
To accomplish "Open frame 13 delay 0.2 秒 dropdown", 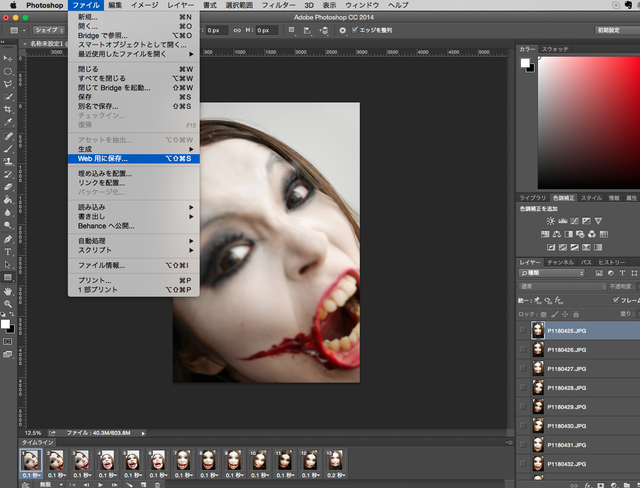I will pyautogui.click(x=336, y=475).
